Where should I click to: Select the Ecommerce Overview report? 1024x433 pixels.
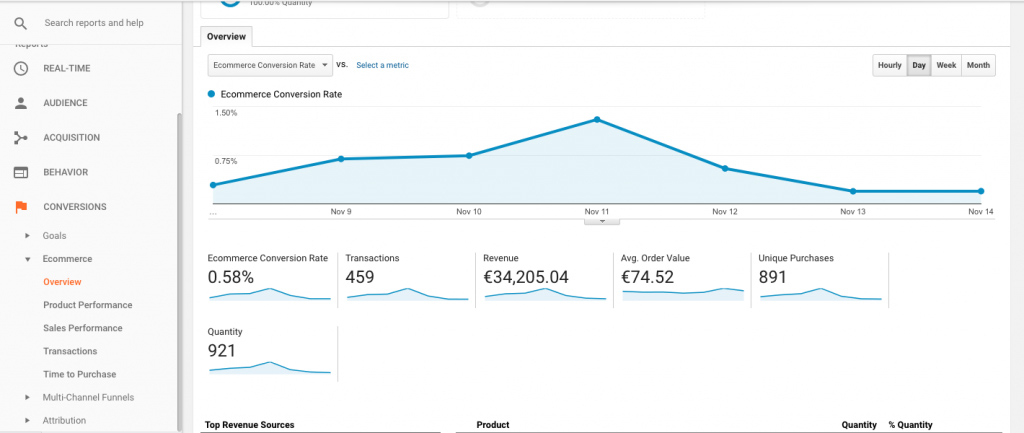tap(62, 282)
